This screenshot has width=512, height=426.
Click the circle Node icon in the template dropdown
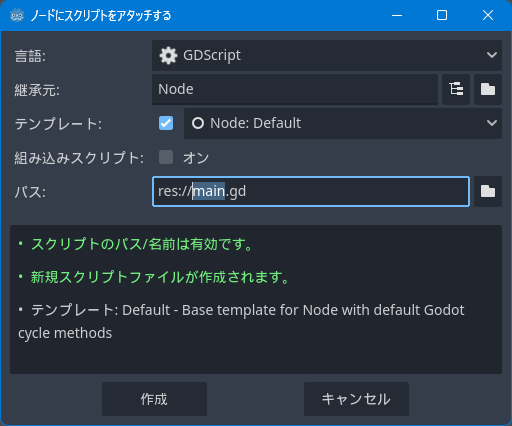point(198,123)
